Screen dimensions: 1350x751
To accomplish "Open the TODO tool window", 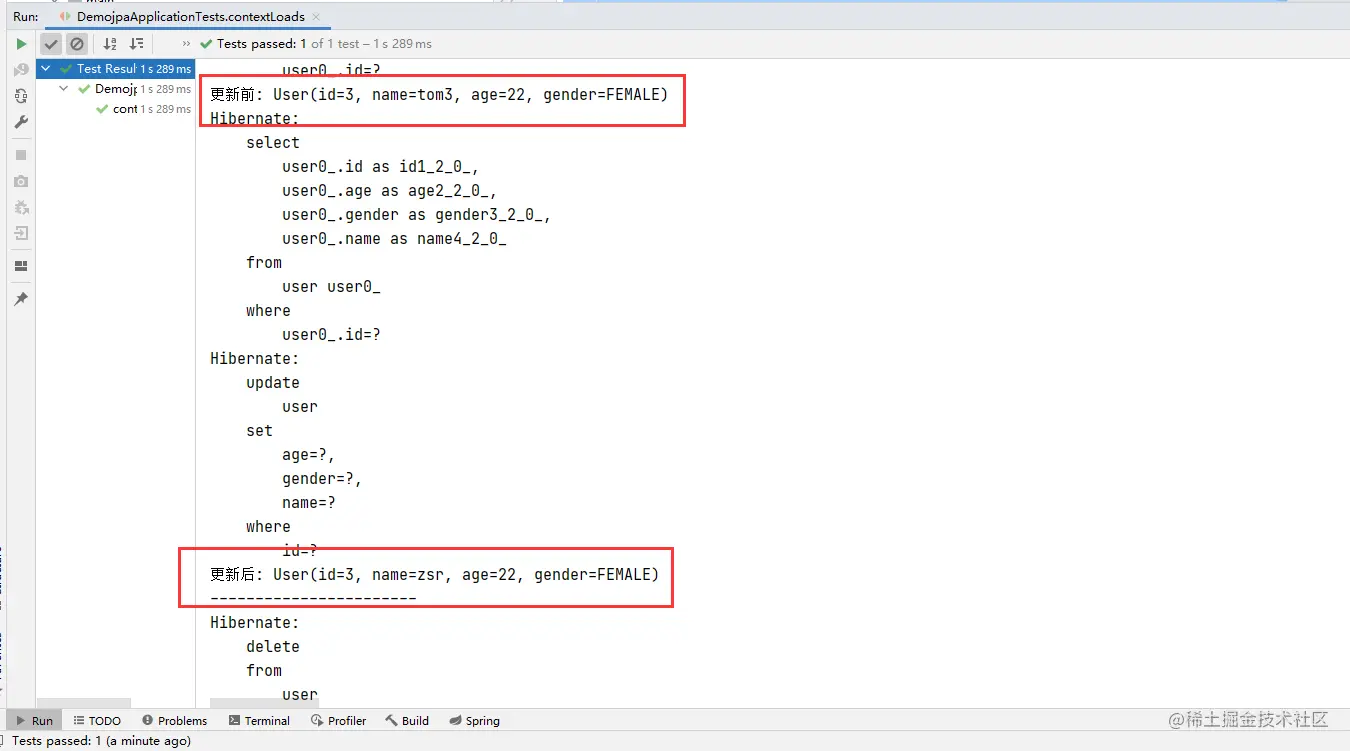I will point(97,720).
